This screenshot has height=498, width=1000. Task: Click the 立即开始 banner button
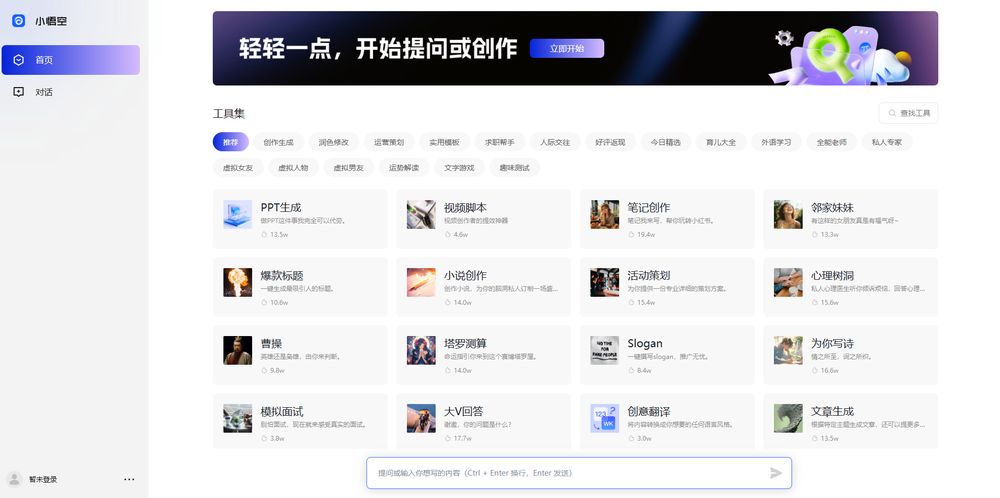566,48
